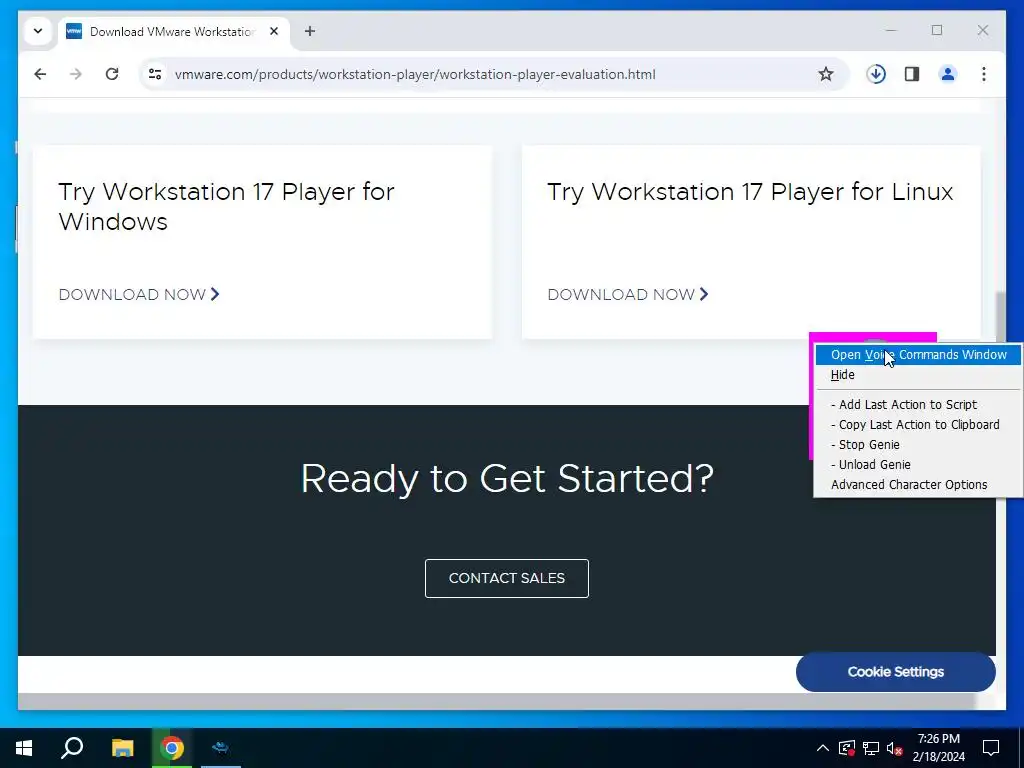The width and height of the screenshot is (1024, 768).
Task: Click 'Try Workstation 17 Player for Linux' heading
Action: coord(750,192)
